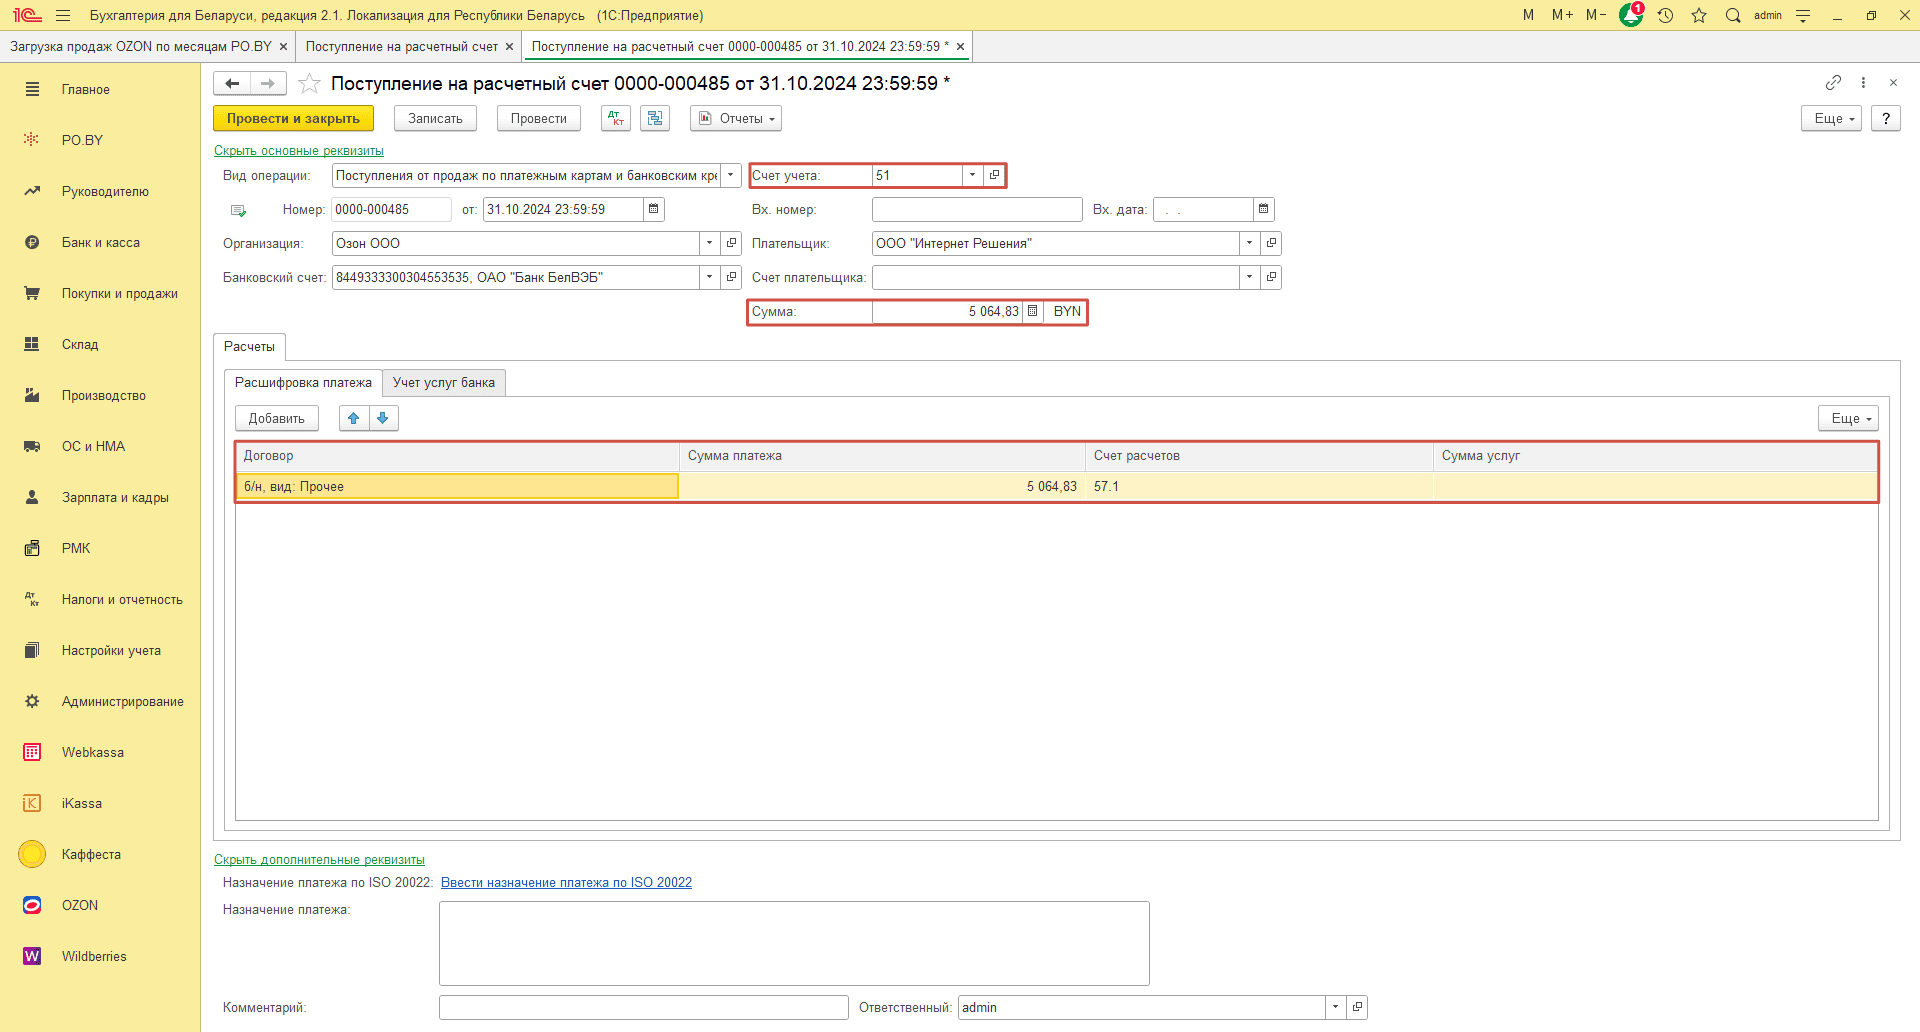Screen dimensions: 1920x1032
Task: Click Скрыть дополнительные реквизиты link
Action: (x=319, y=859)
